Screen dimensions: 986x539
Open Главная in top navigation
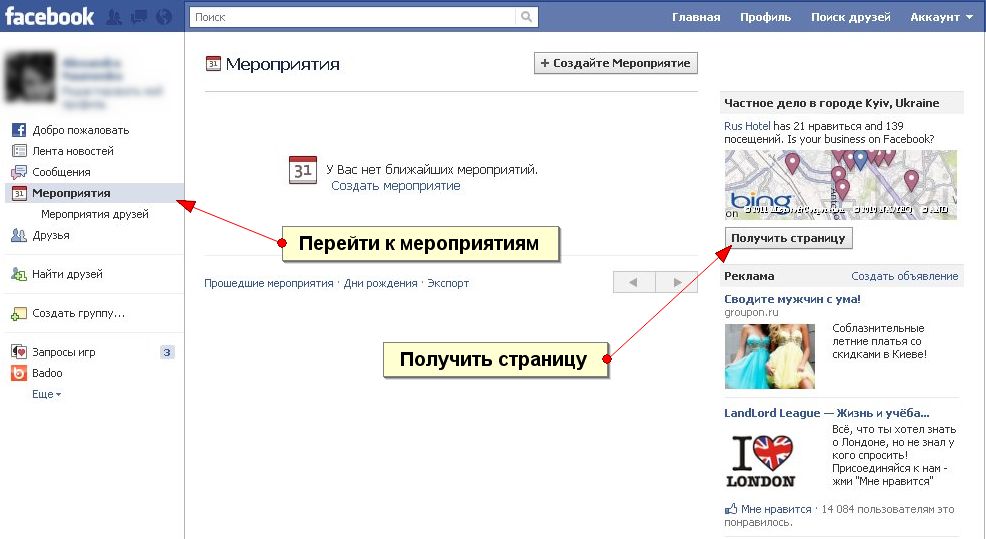[x=696, y=17]
